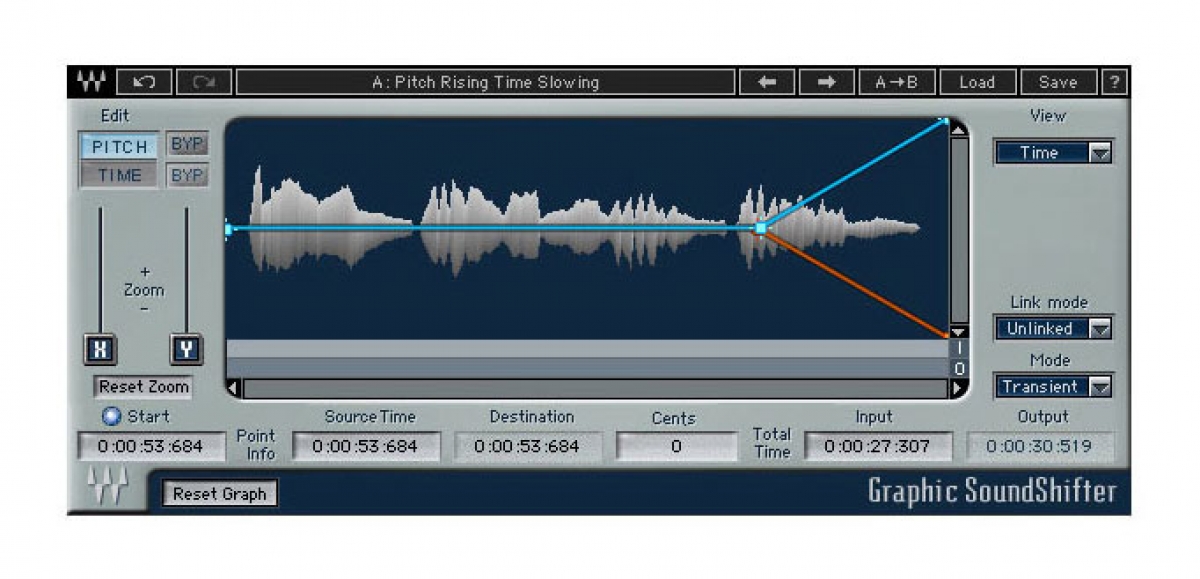Click the vertical scroll down arrow
The image size is (1200, 579).
pyautogui.click(x=958, y=331)
